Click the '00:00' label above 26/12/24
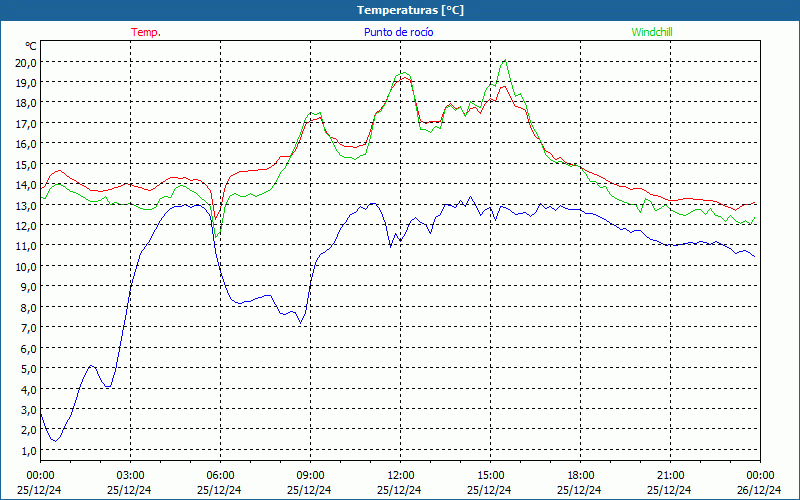Viewport: 800px width, 500px height. click(760, 476)
